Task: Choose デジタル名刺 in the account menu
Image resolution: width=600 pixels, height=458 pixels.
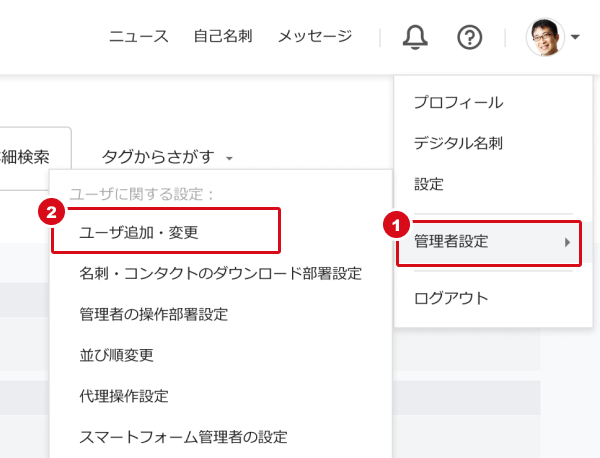Action: point(458,143)
